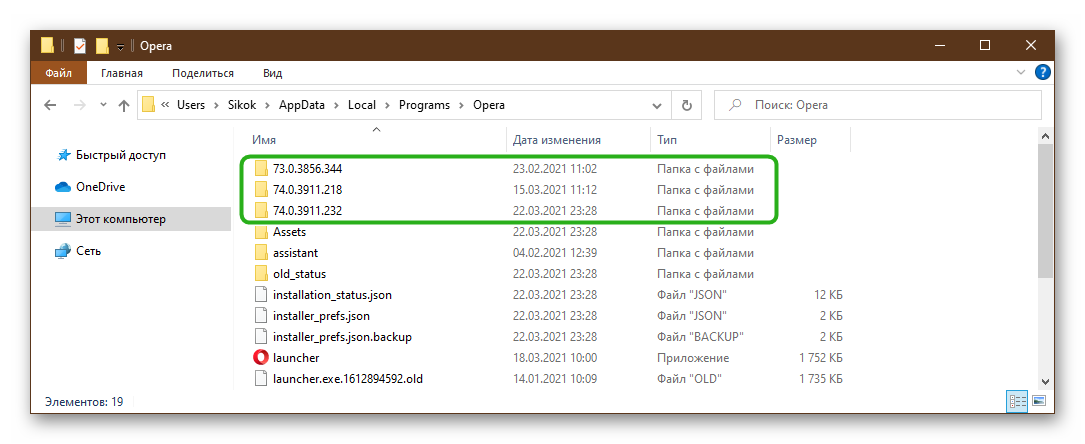Expand the ribbon with the chevron
The height and width of the screenshot is (444, 1085).
(1021, 72)
